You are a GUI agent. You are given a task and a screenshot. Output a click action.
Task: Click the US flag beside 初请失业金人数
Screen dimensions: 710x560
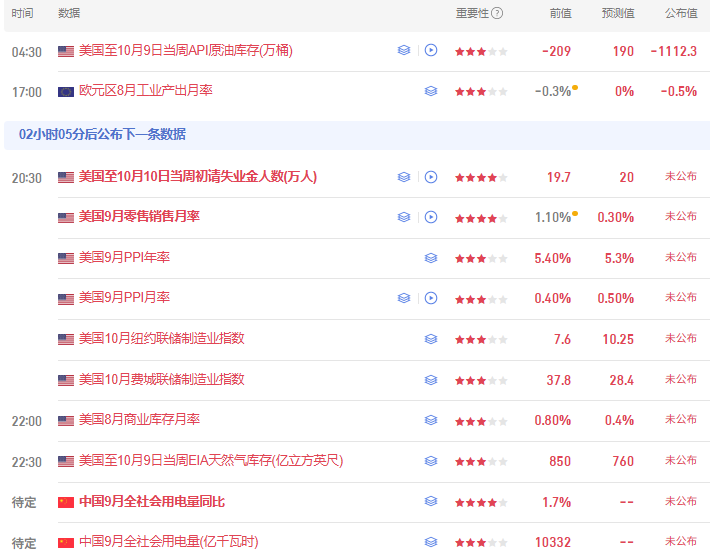[x=66, y=177]
